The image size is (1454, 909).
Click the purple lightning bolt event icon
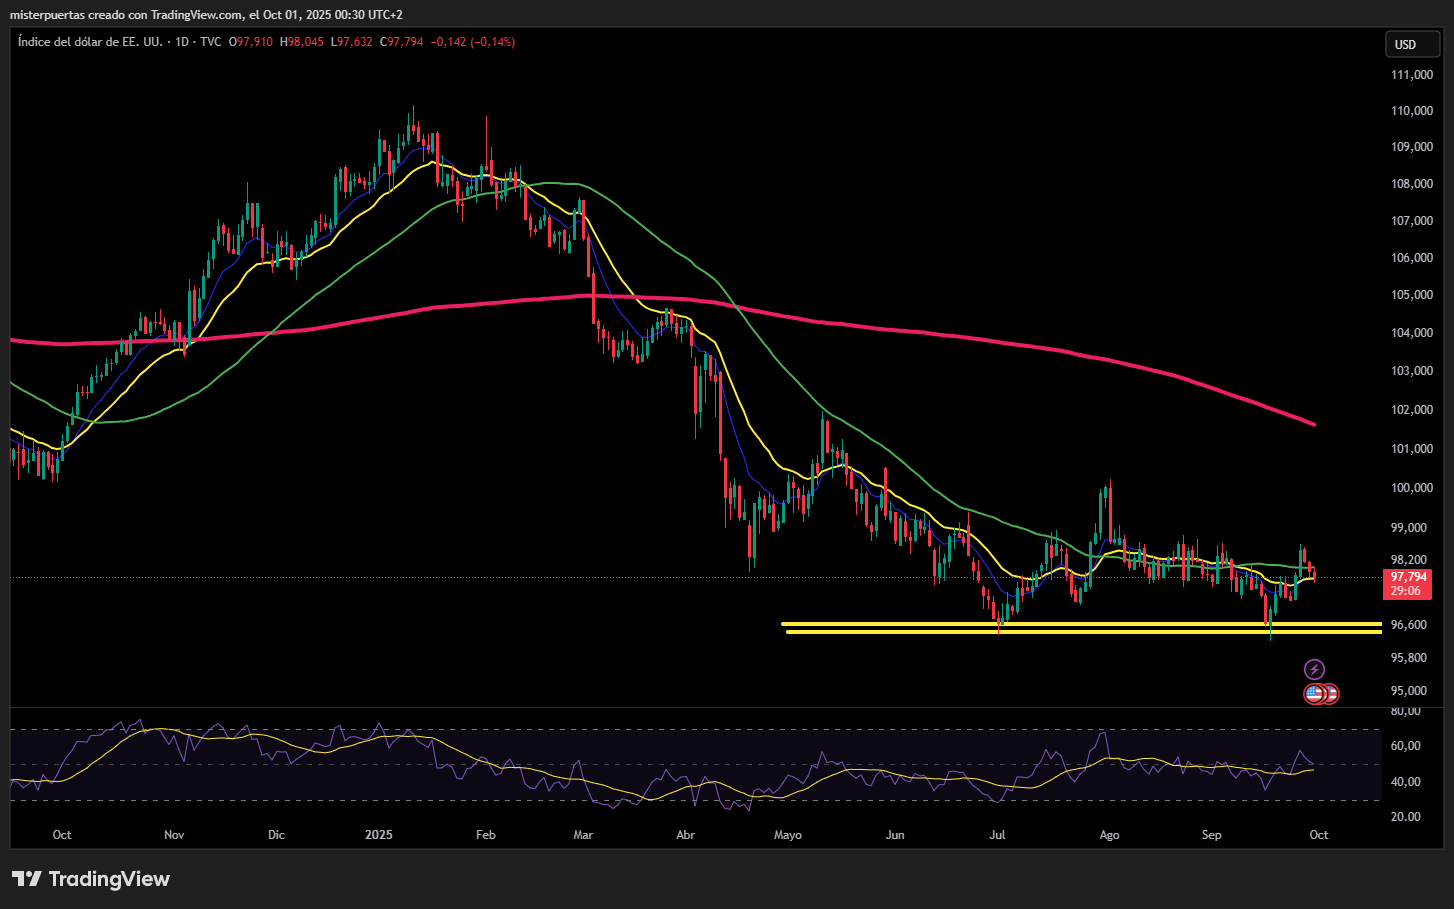click(x=1314, y=669)
